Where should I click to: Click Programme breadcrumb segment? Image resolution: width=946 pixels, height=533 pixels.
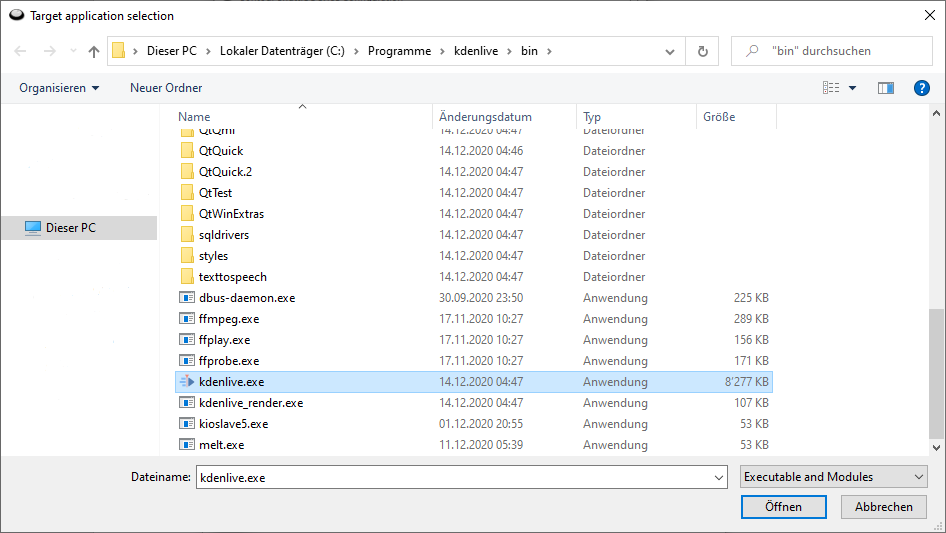pyautogui.click(x=399, y=51)
